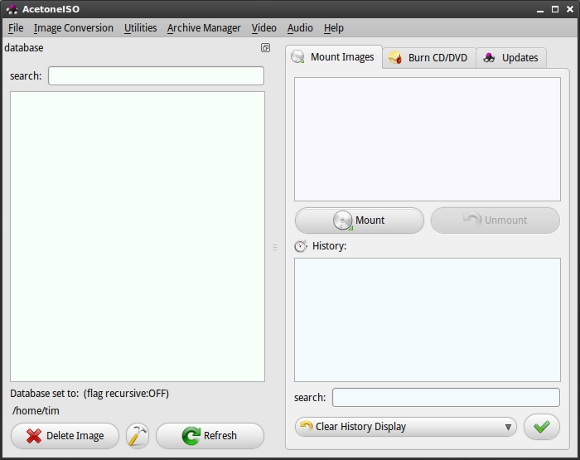
Task: Click the grayed Unmount button
Action: click(495, 220)
